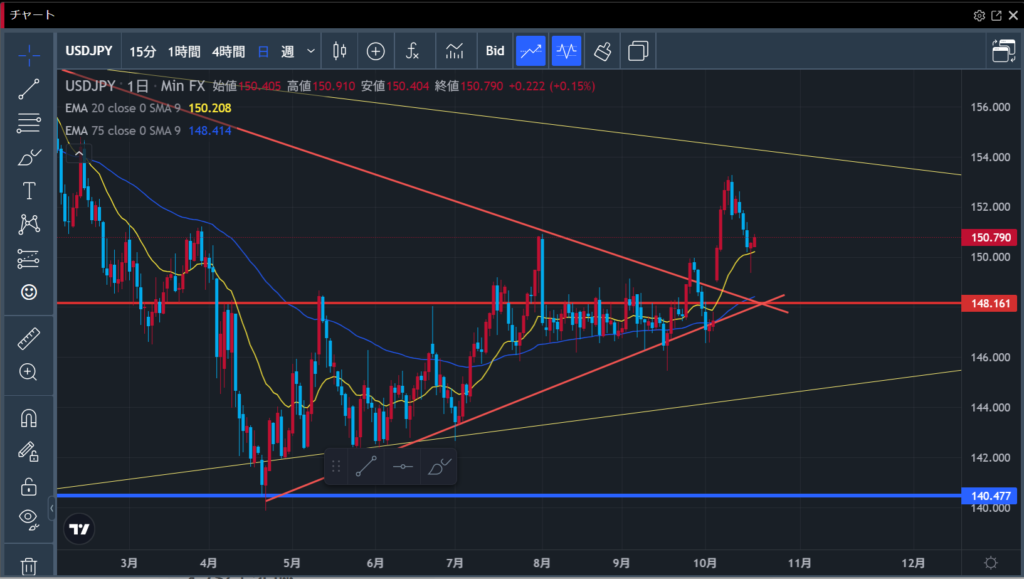Open the Fibonacci retracement tools

click(x=29, y=124)
